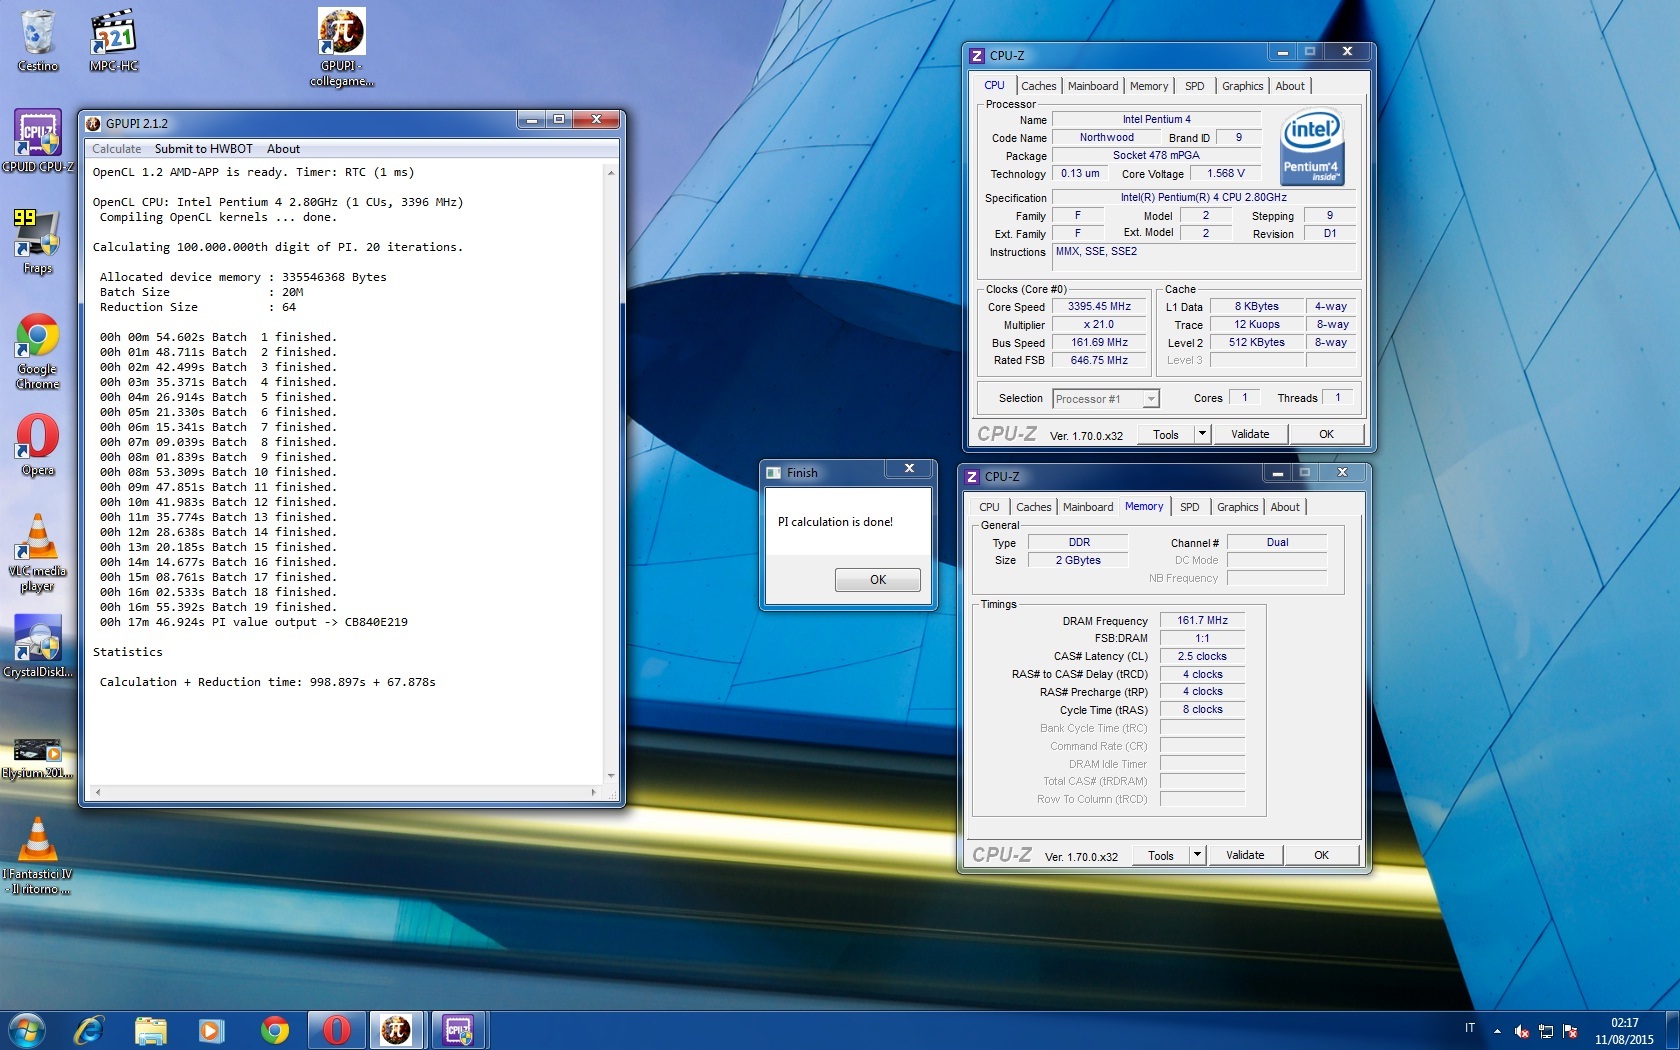
Task: Open Mainboard tab in bottom CPU-Z
Action: click(1088, 507)
